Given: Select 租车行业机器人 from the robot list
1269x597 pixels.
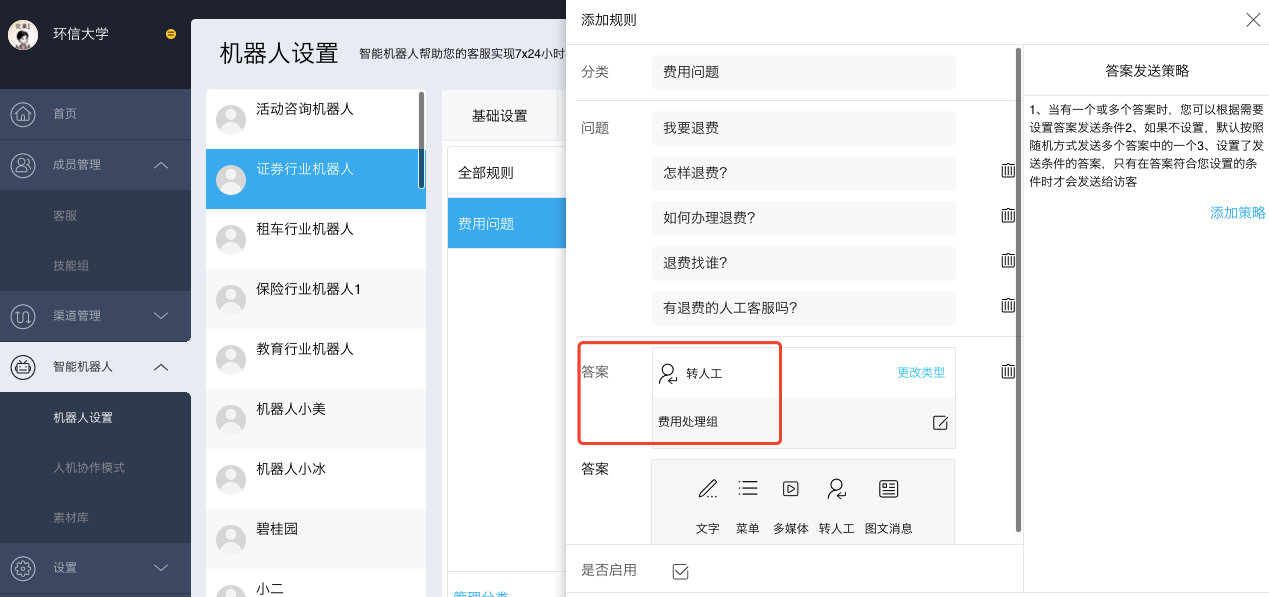Looking at the screenshot, I should tap(305, 229).
